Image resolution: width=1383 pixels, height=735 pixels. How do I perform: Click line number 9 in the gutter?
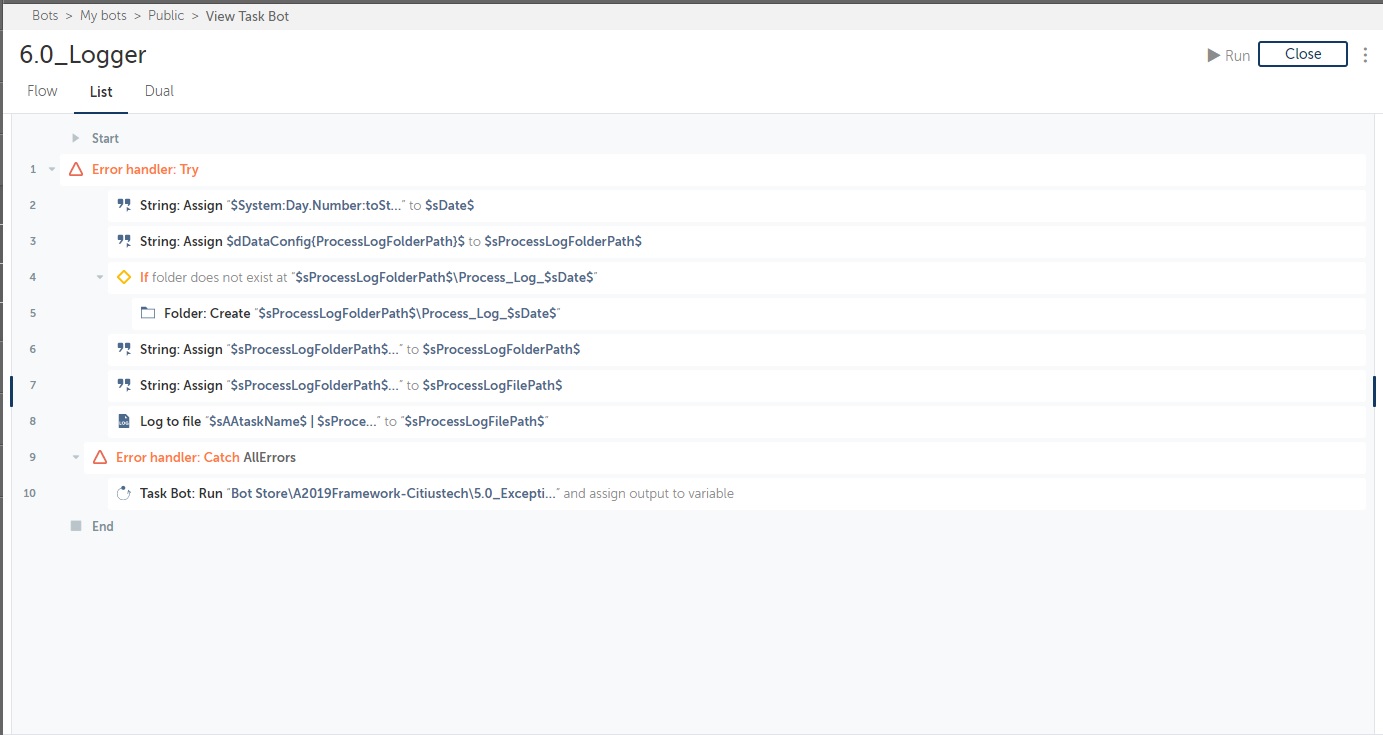point(33,457)
